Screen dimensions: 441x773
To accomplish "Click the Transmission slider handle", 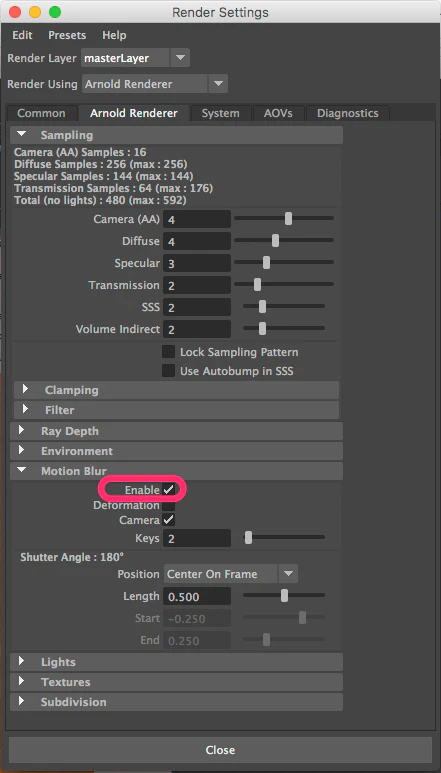I will 257,284.
